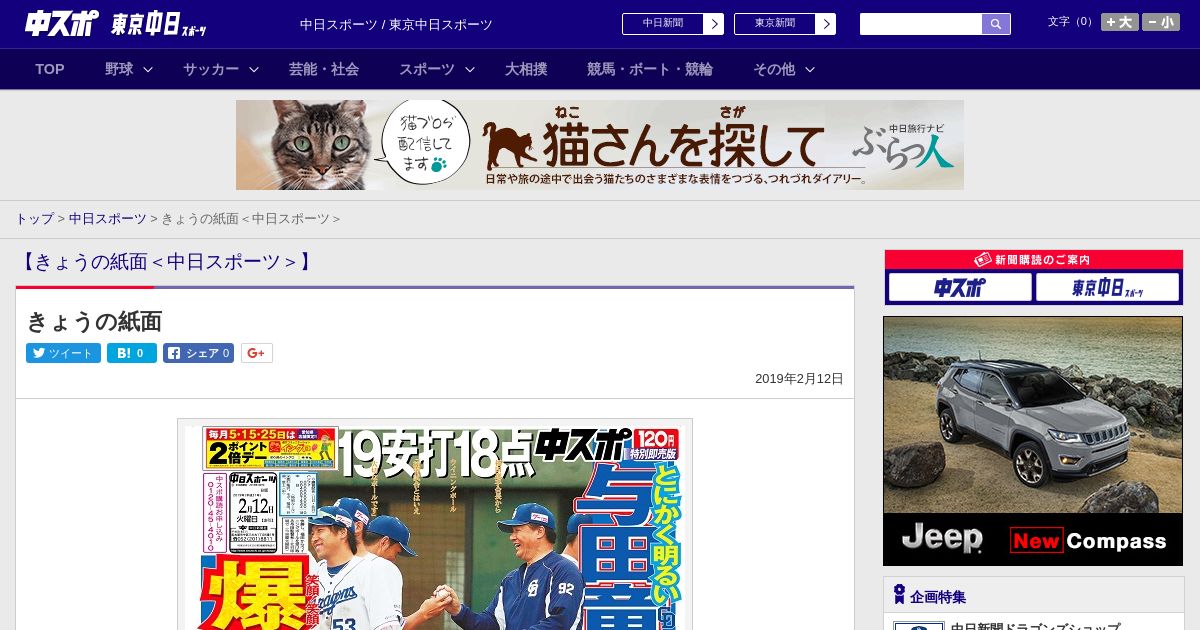Open the その他 navigation menu
This screenshot has width=1200, height=630.
[x=774, y=69]
